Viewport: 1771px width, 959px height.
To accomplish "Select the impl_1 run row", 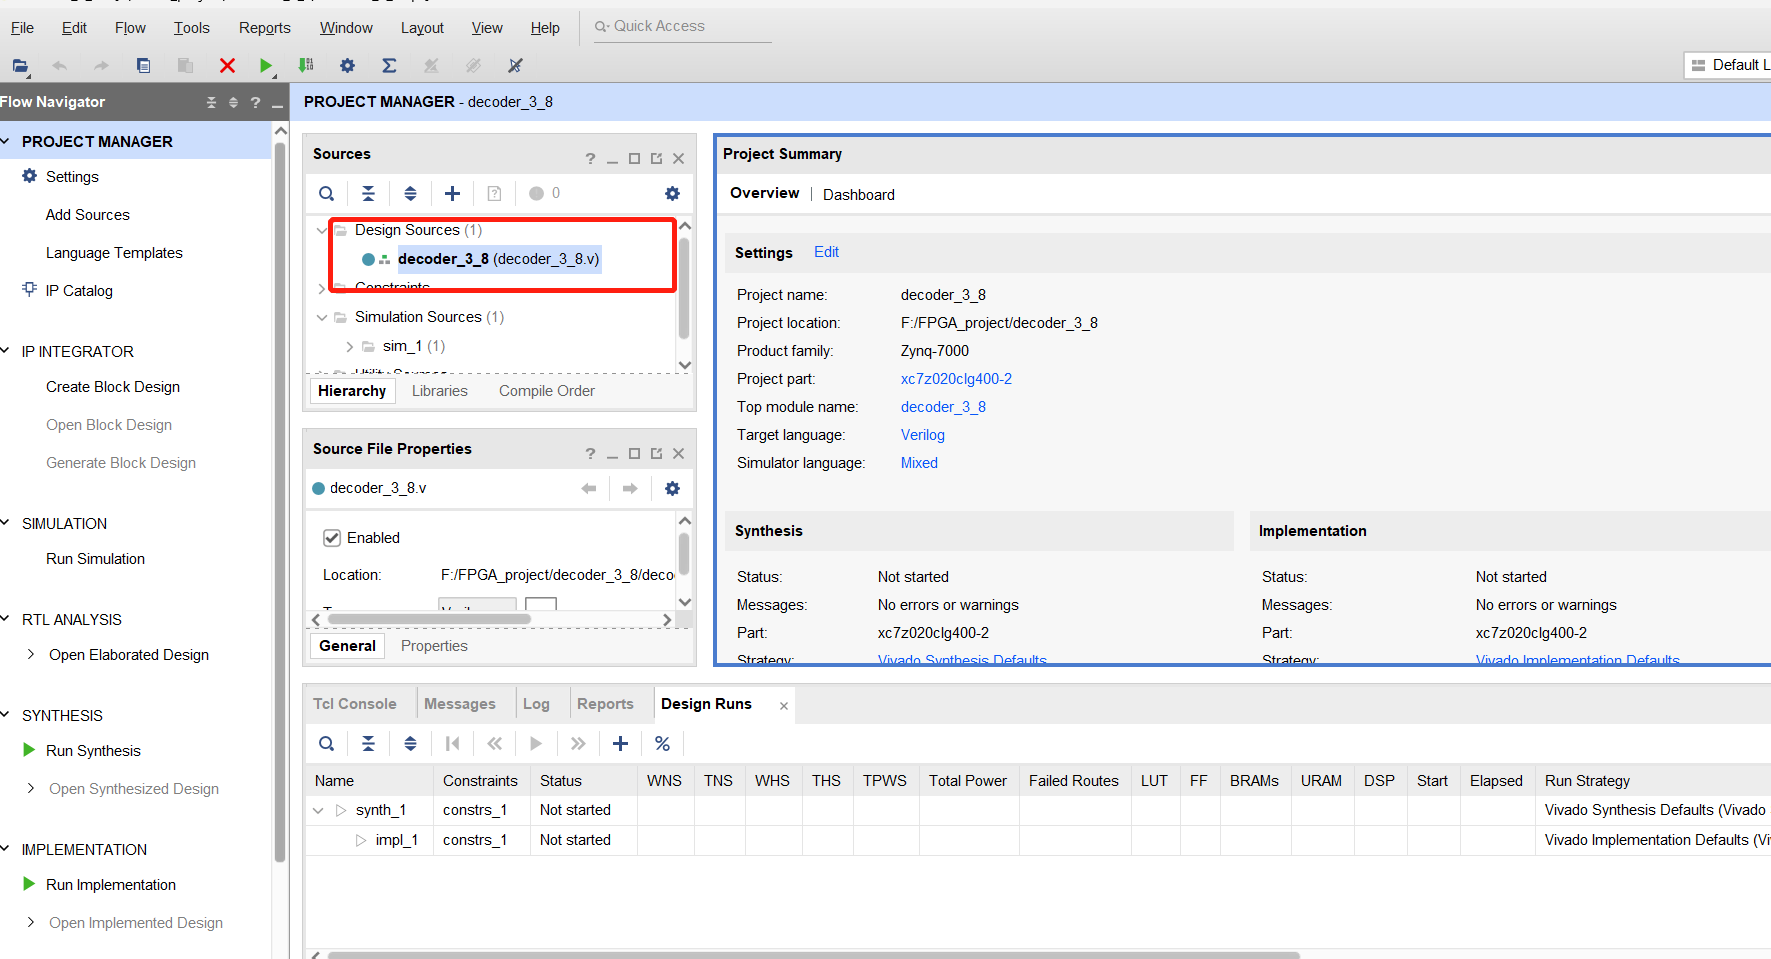I will 396,840.
